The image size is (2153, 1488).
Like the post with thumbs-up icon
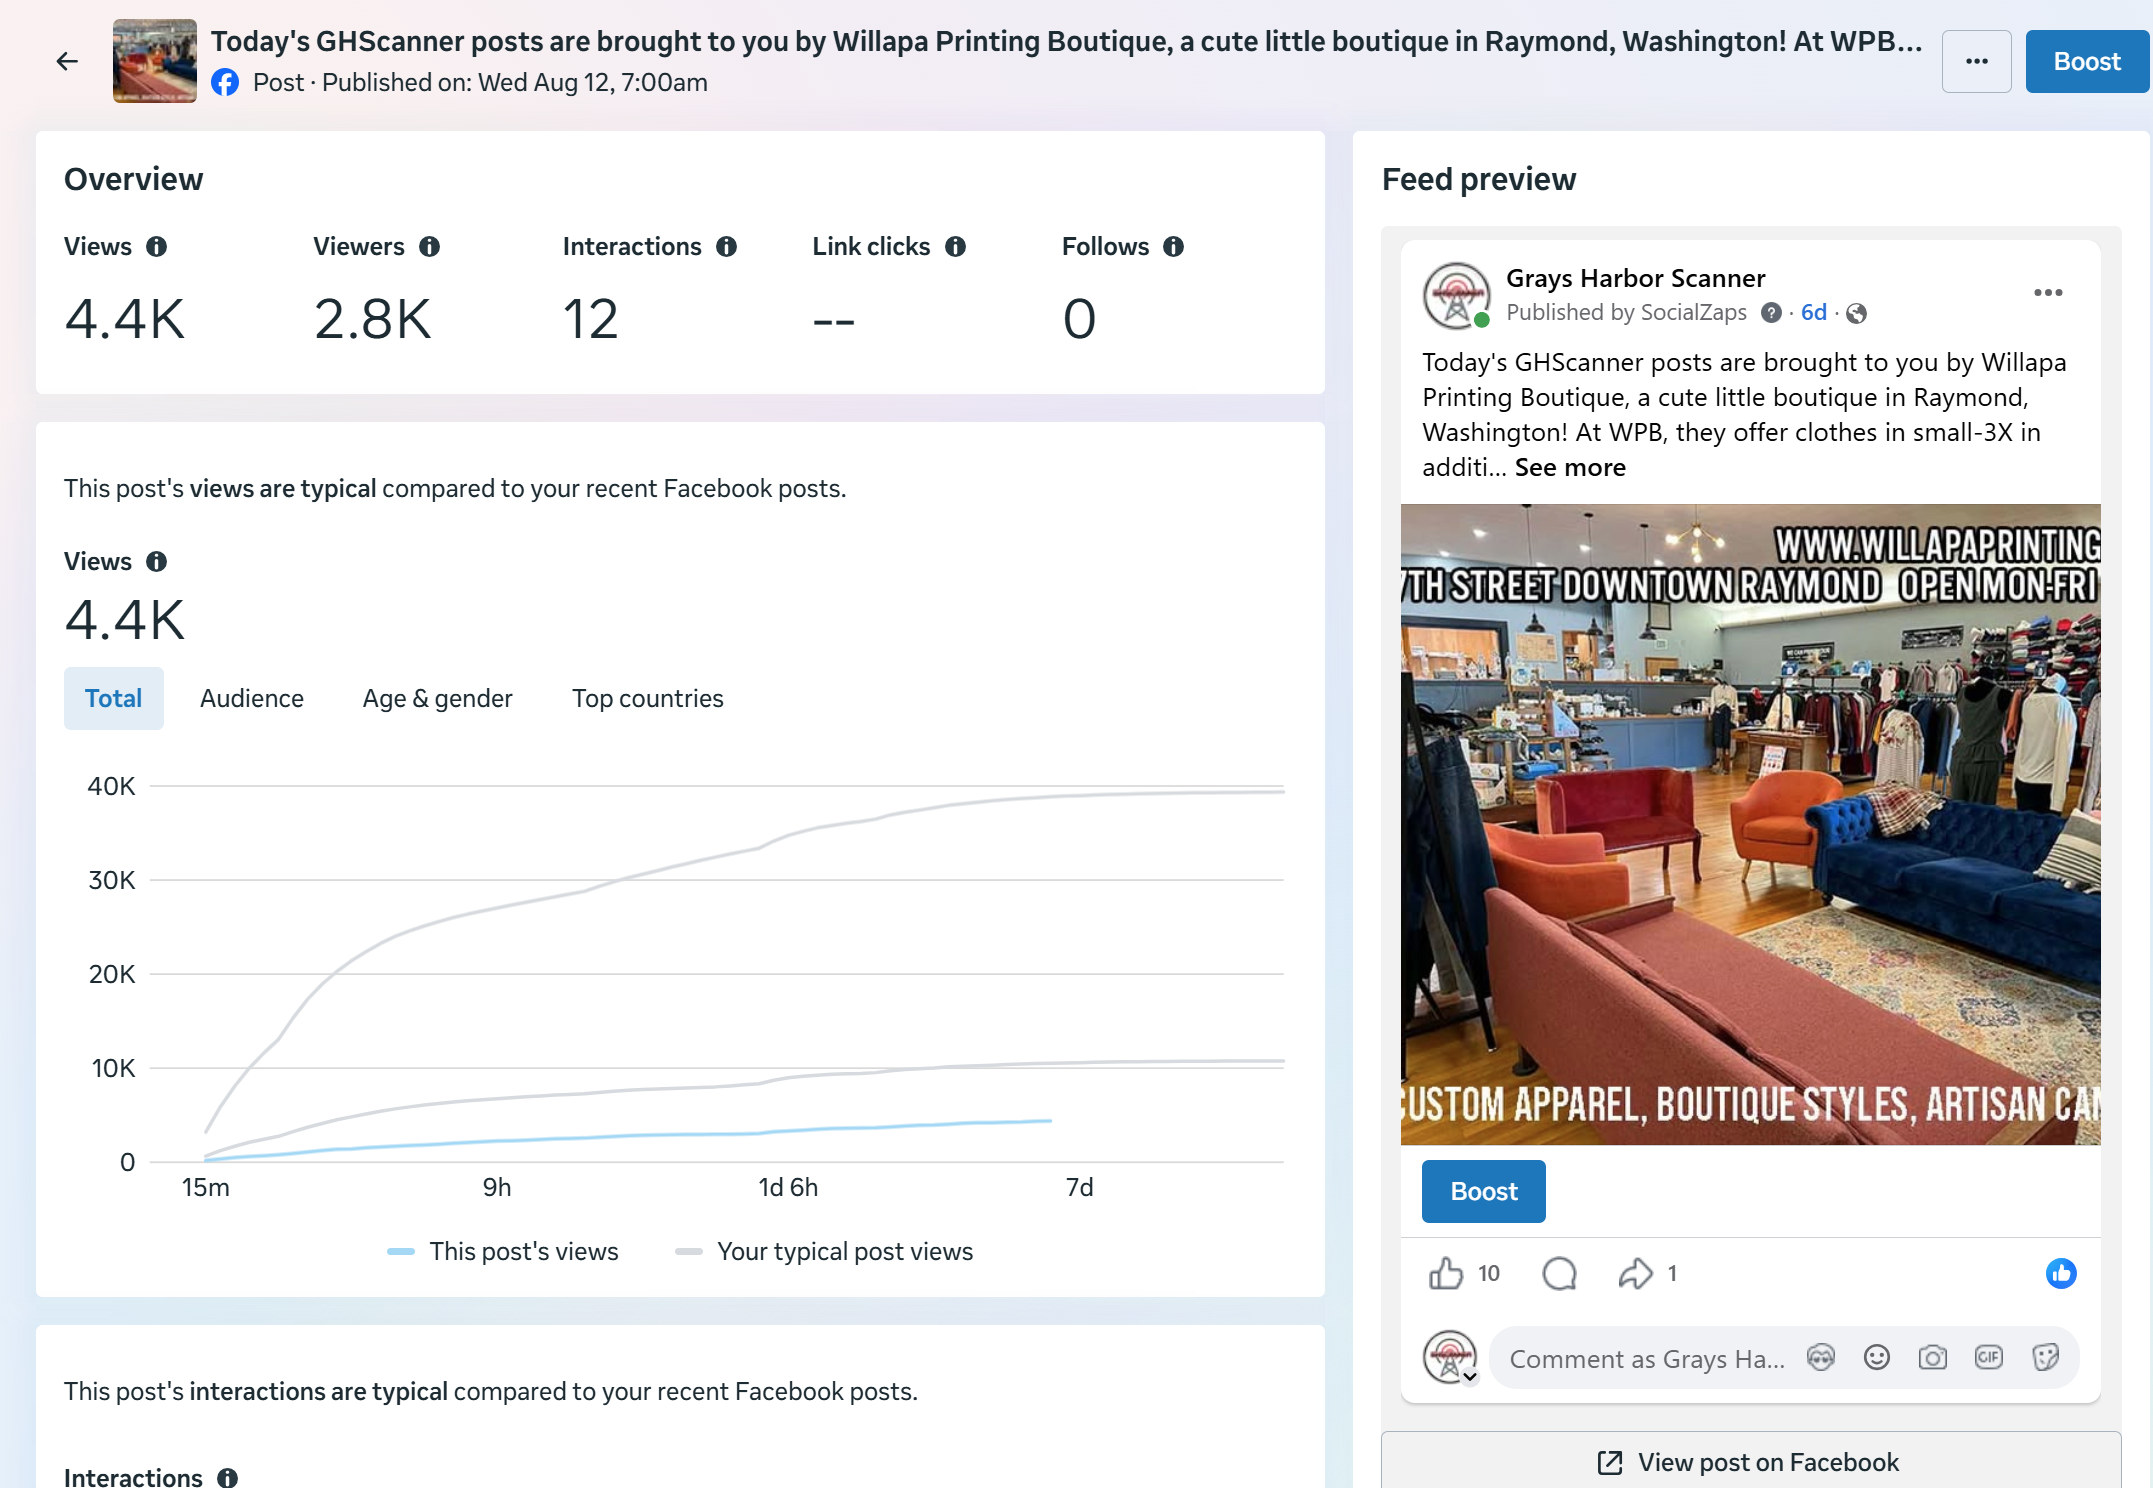[1446, 1273]
